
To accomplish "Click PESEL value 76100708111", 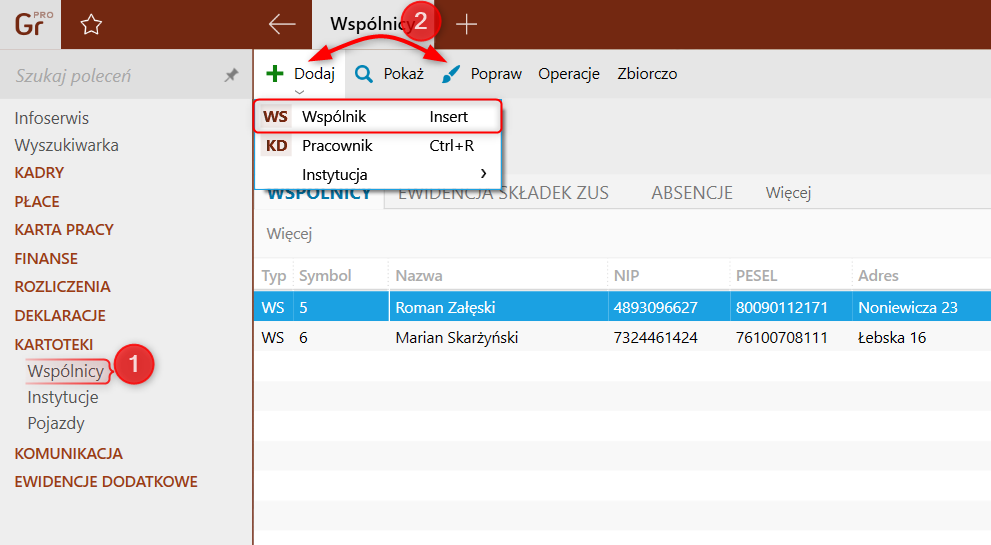I will coord(781,338).
